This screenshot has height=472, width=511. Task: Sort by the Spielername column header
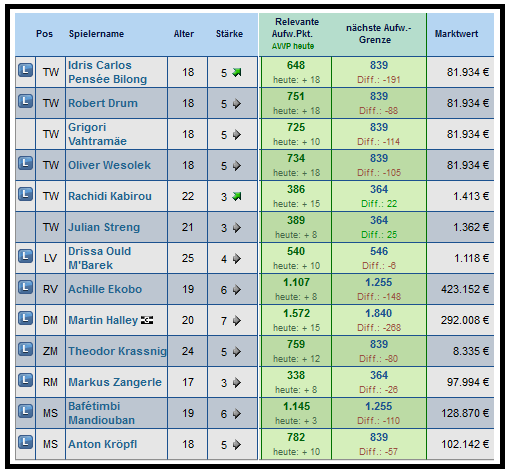(x=96, y=34)
